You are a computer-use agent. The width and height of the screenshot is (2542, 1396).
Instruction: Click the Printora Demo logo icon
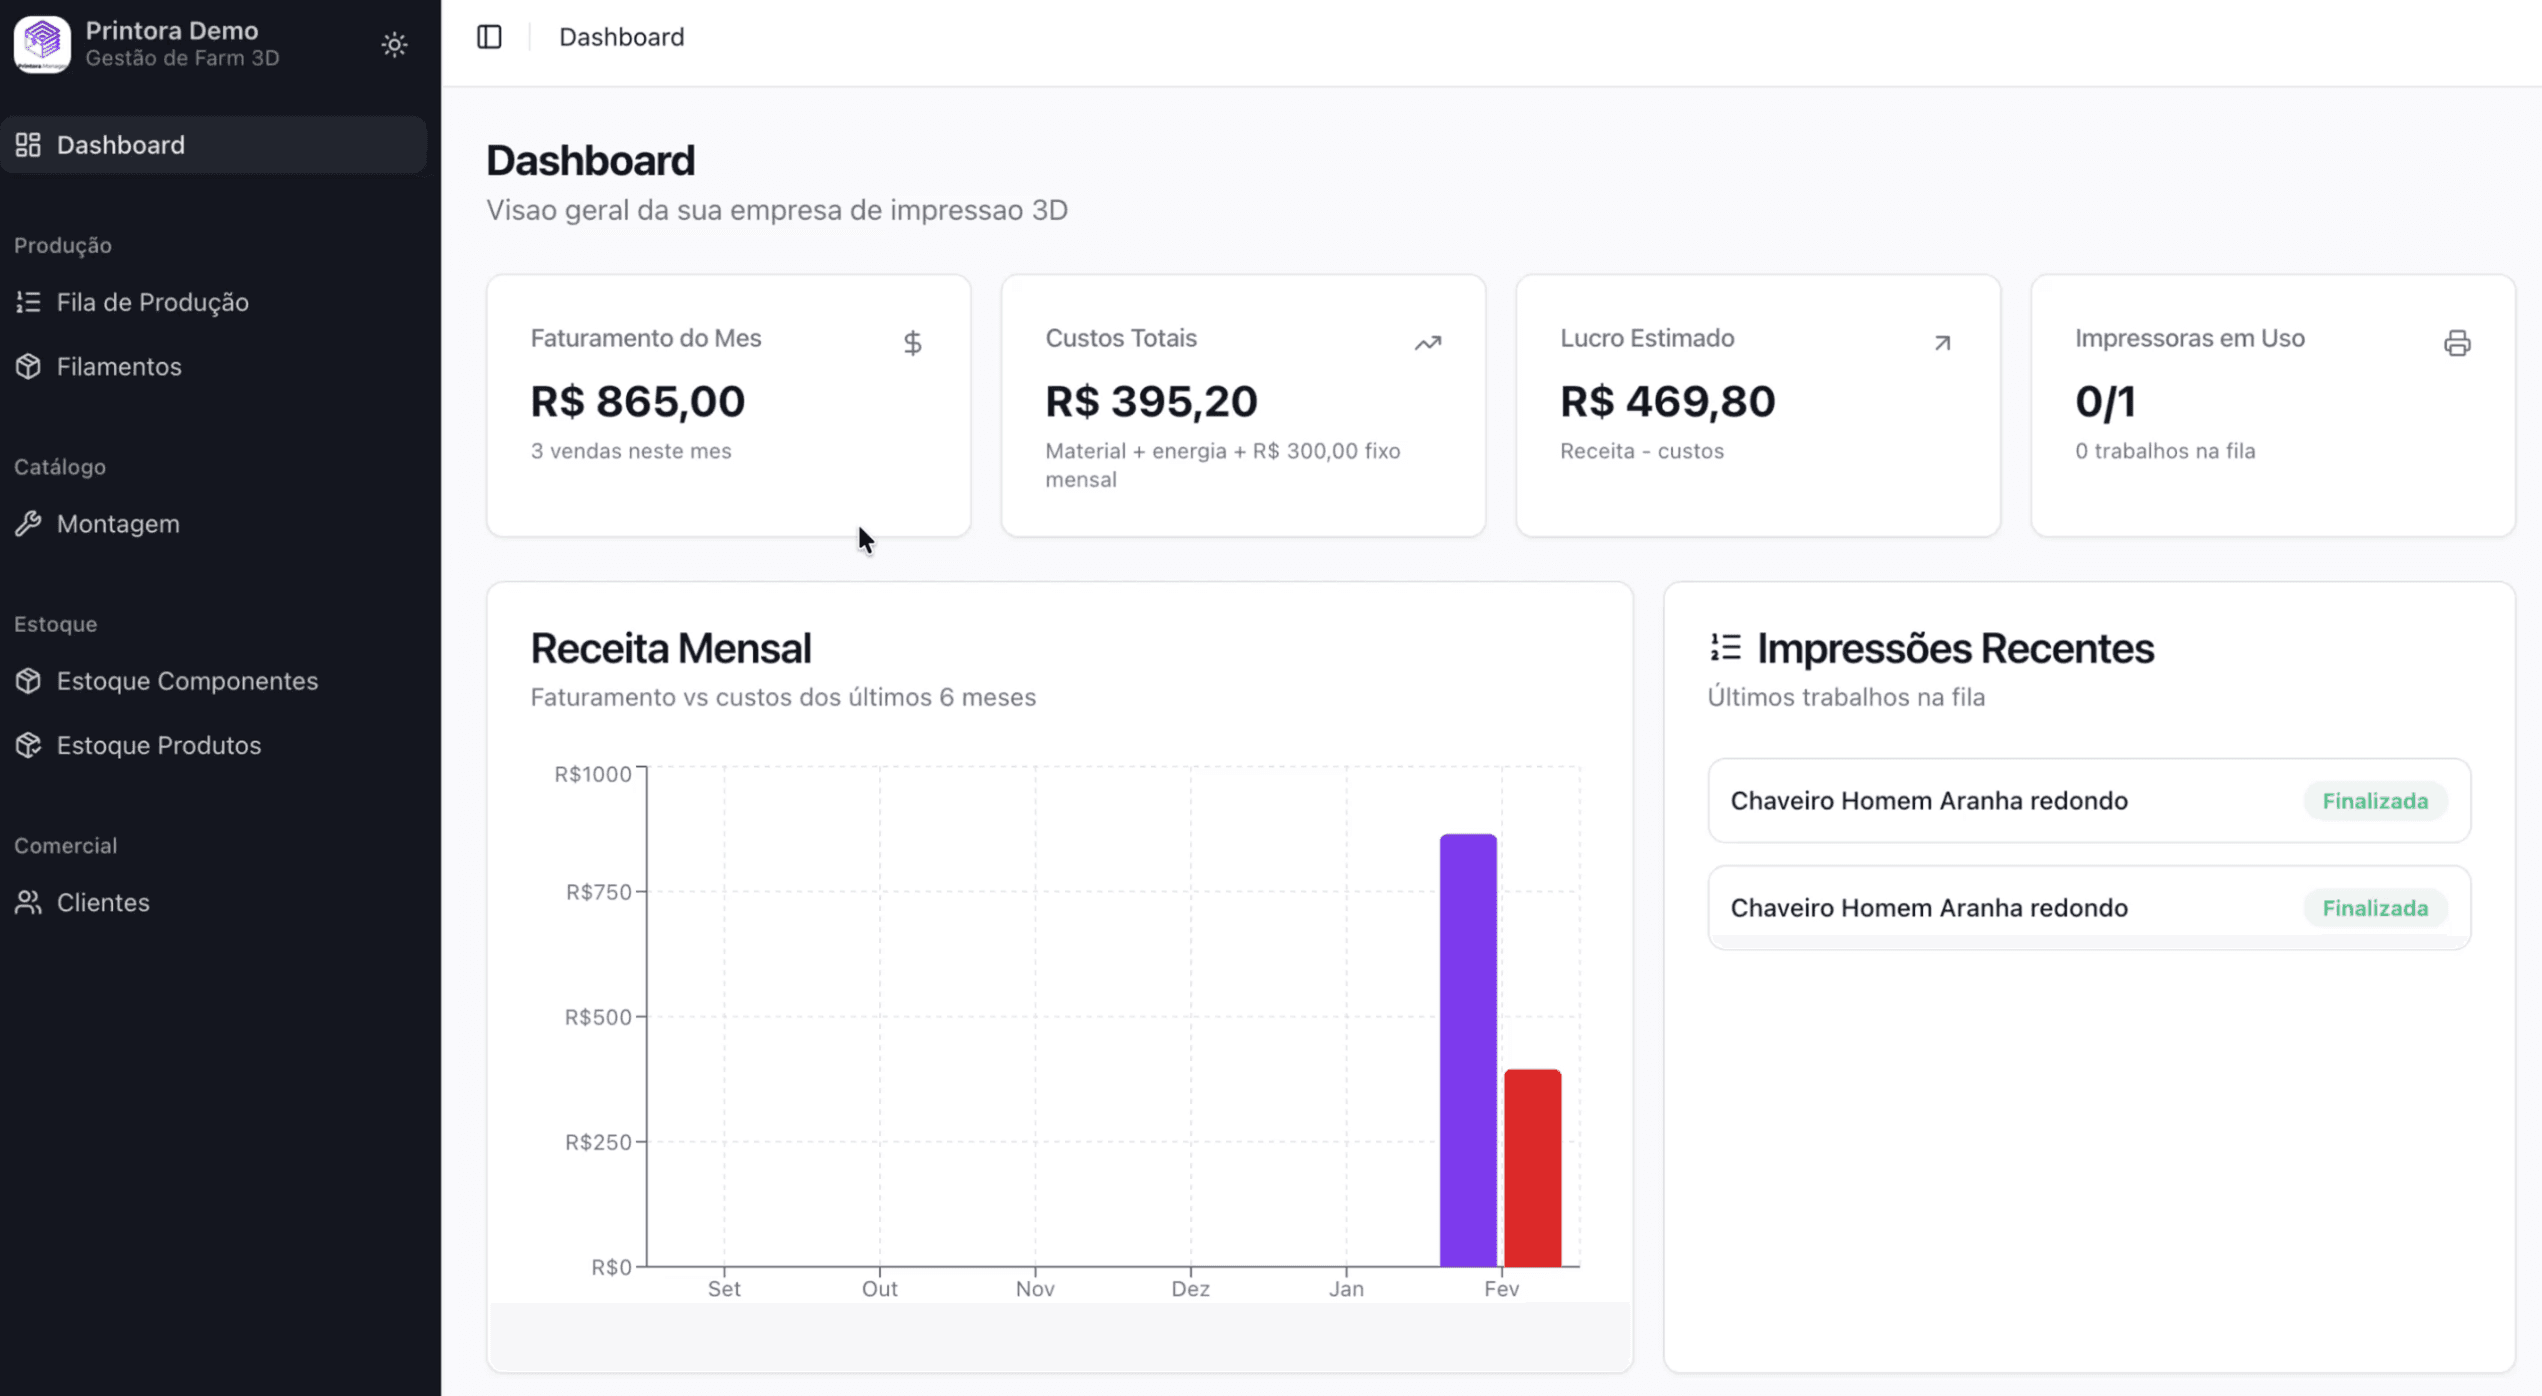(42, 44)
